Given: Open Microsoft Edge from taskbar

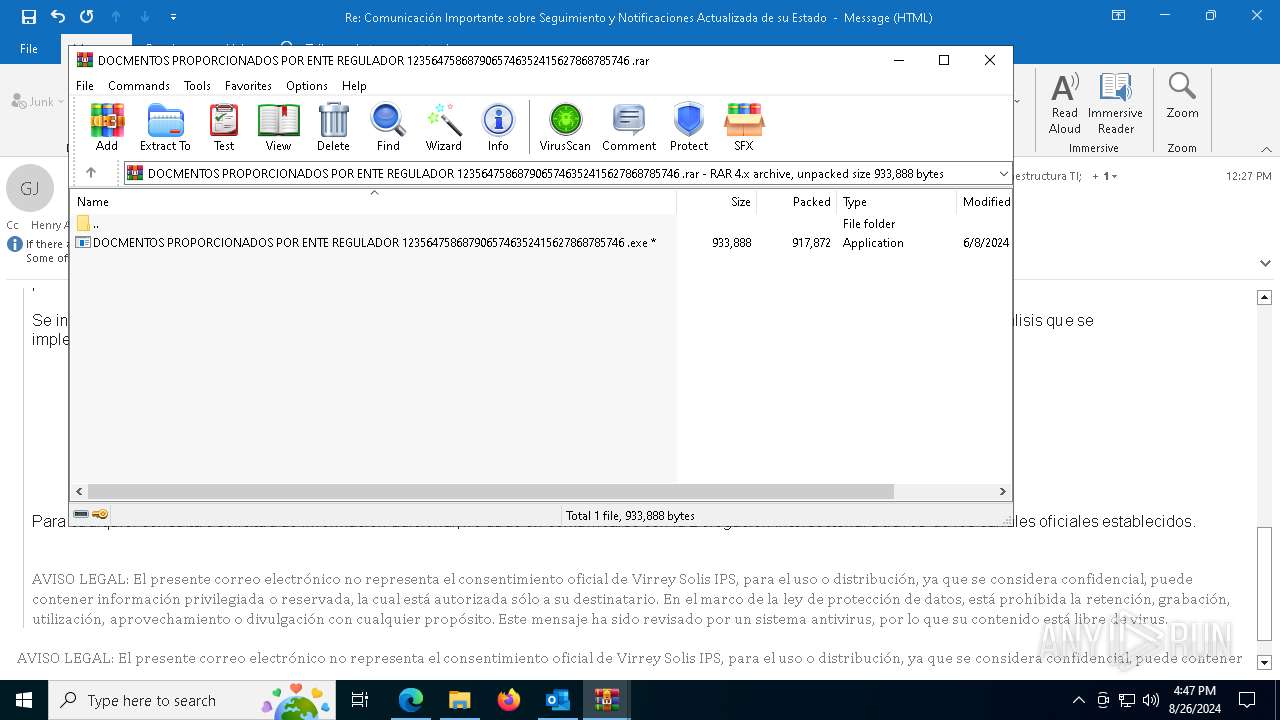Looking at the screenshot, I should click(x=411, y=700).
